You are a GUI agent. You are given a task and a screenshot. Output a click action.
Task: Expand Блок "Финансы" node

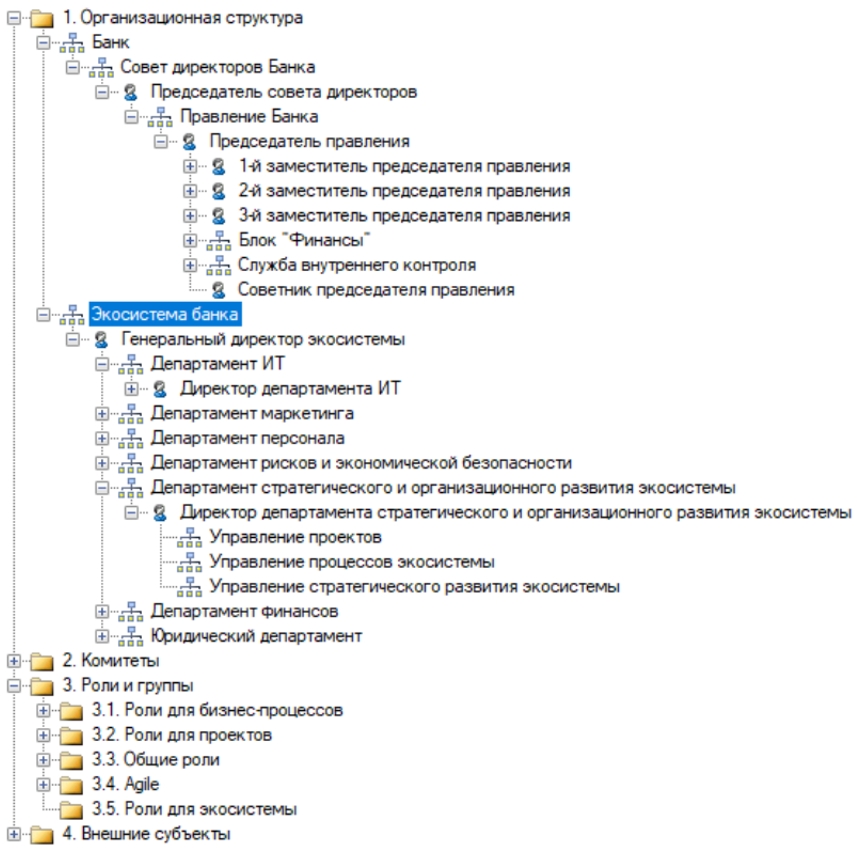(190, 241)
